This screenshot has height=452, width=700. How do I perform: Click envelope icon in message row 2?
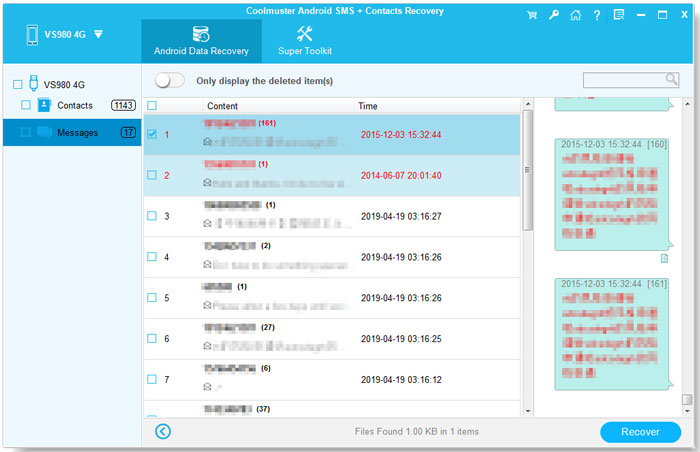[207, 183]
